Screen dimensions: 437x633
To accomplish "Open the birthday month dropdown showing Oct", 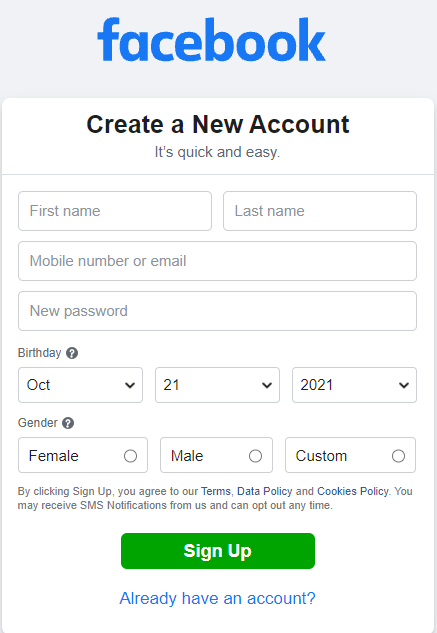I will 80,385.
